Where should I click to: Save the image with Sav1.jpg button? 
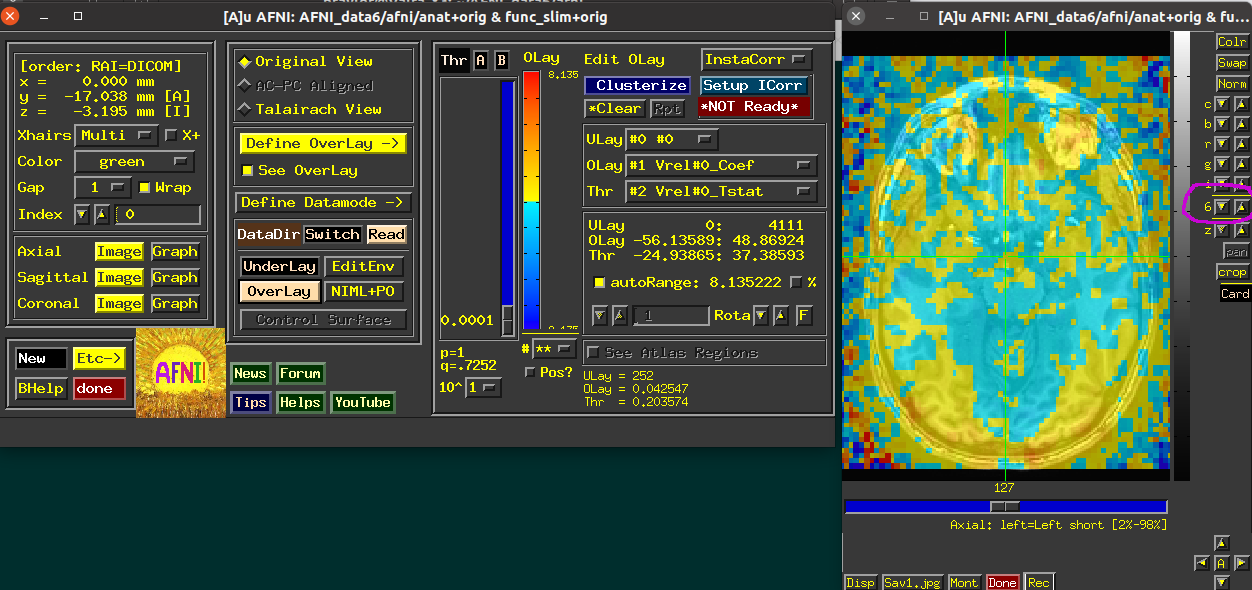click(911, 583)
